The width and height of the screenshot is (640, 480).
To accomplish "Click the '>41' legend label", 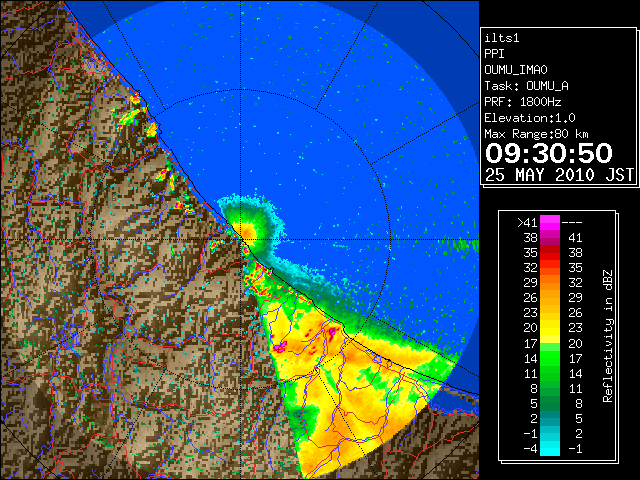I will click(x=527, y=222).
